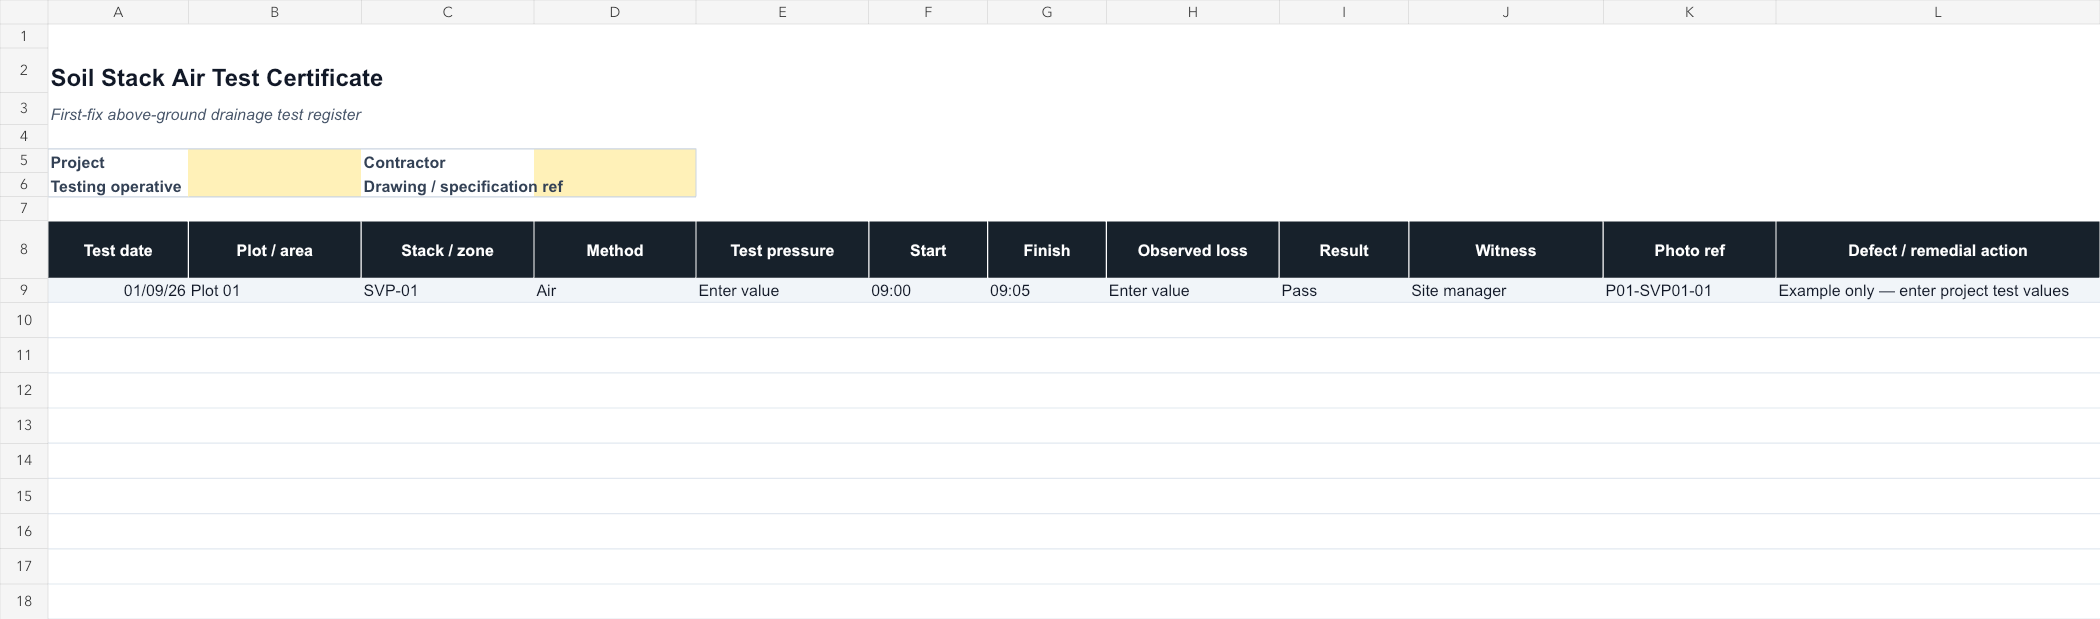This screenshot has height=619, width=2100.
Task: Click the yellow input cell next to Project
Action: [x=275, y=162]
